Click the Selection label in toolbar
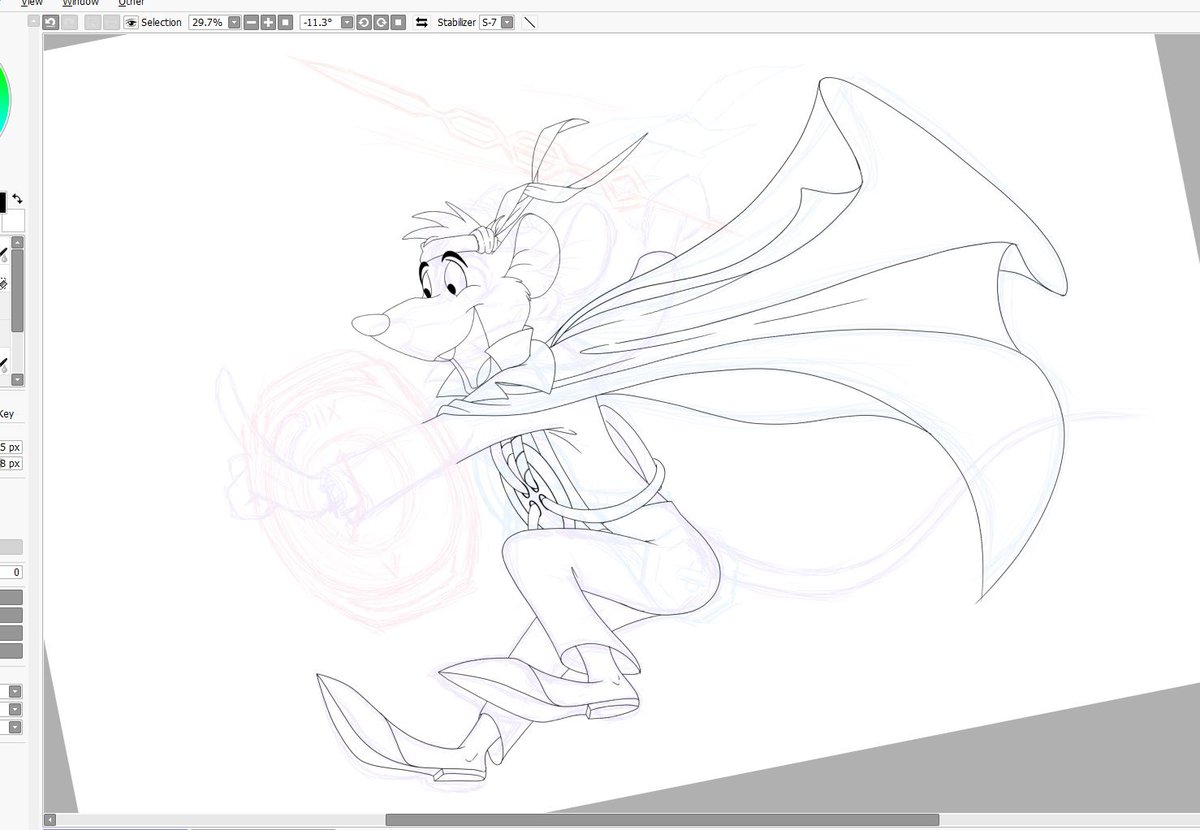Viewport: 1200px width, 830px height. pos(161,22)
